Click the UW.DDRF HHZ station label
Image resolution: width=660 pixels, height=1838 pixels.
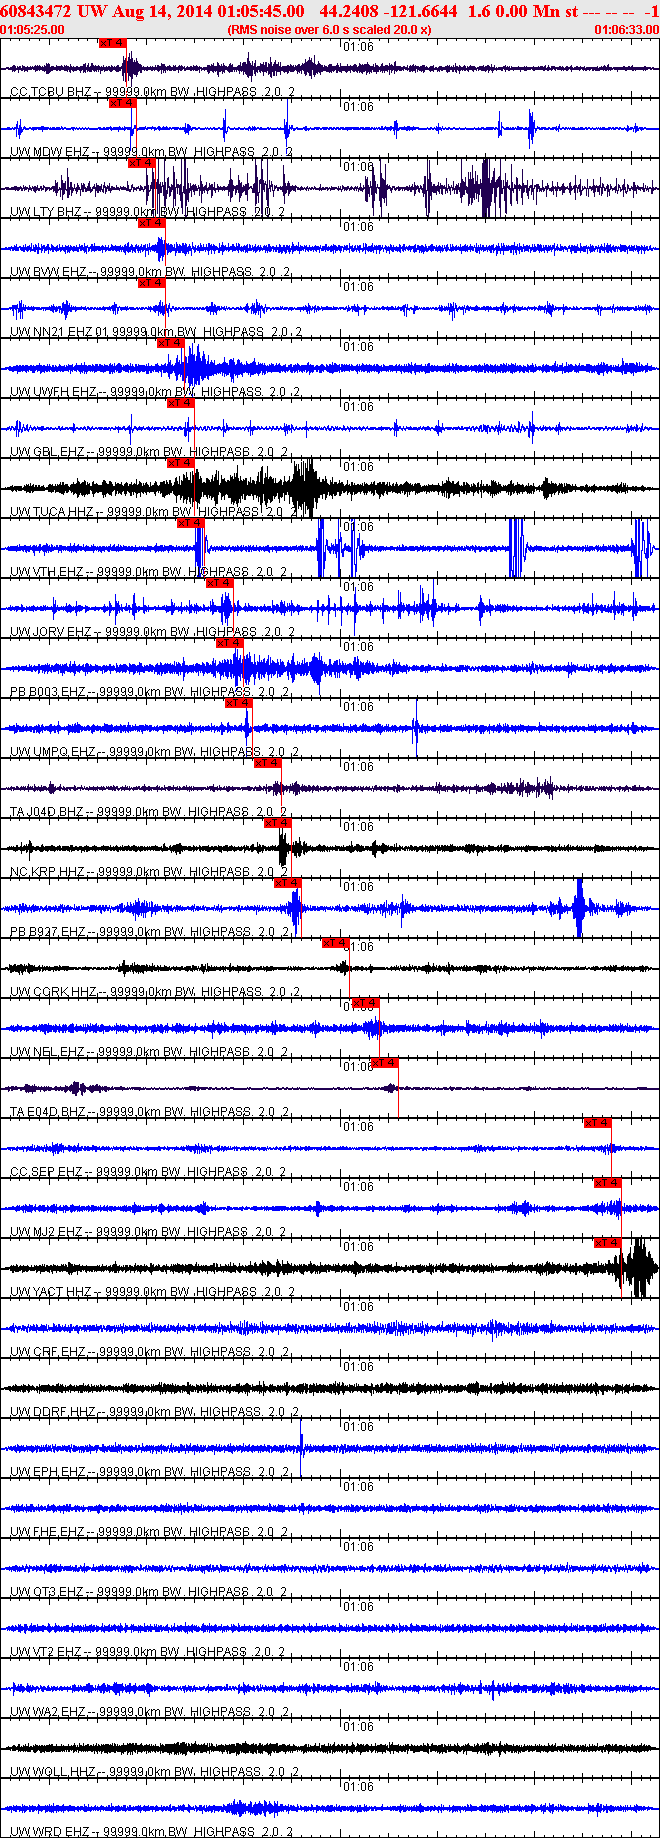point(53,1412)
